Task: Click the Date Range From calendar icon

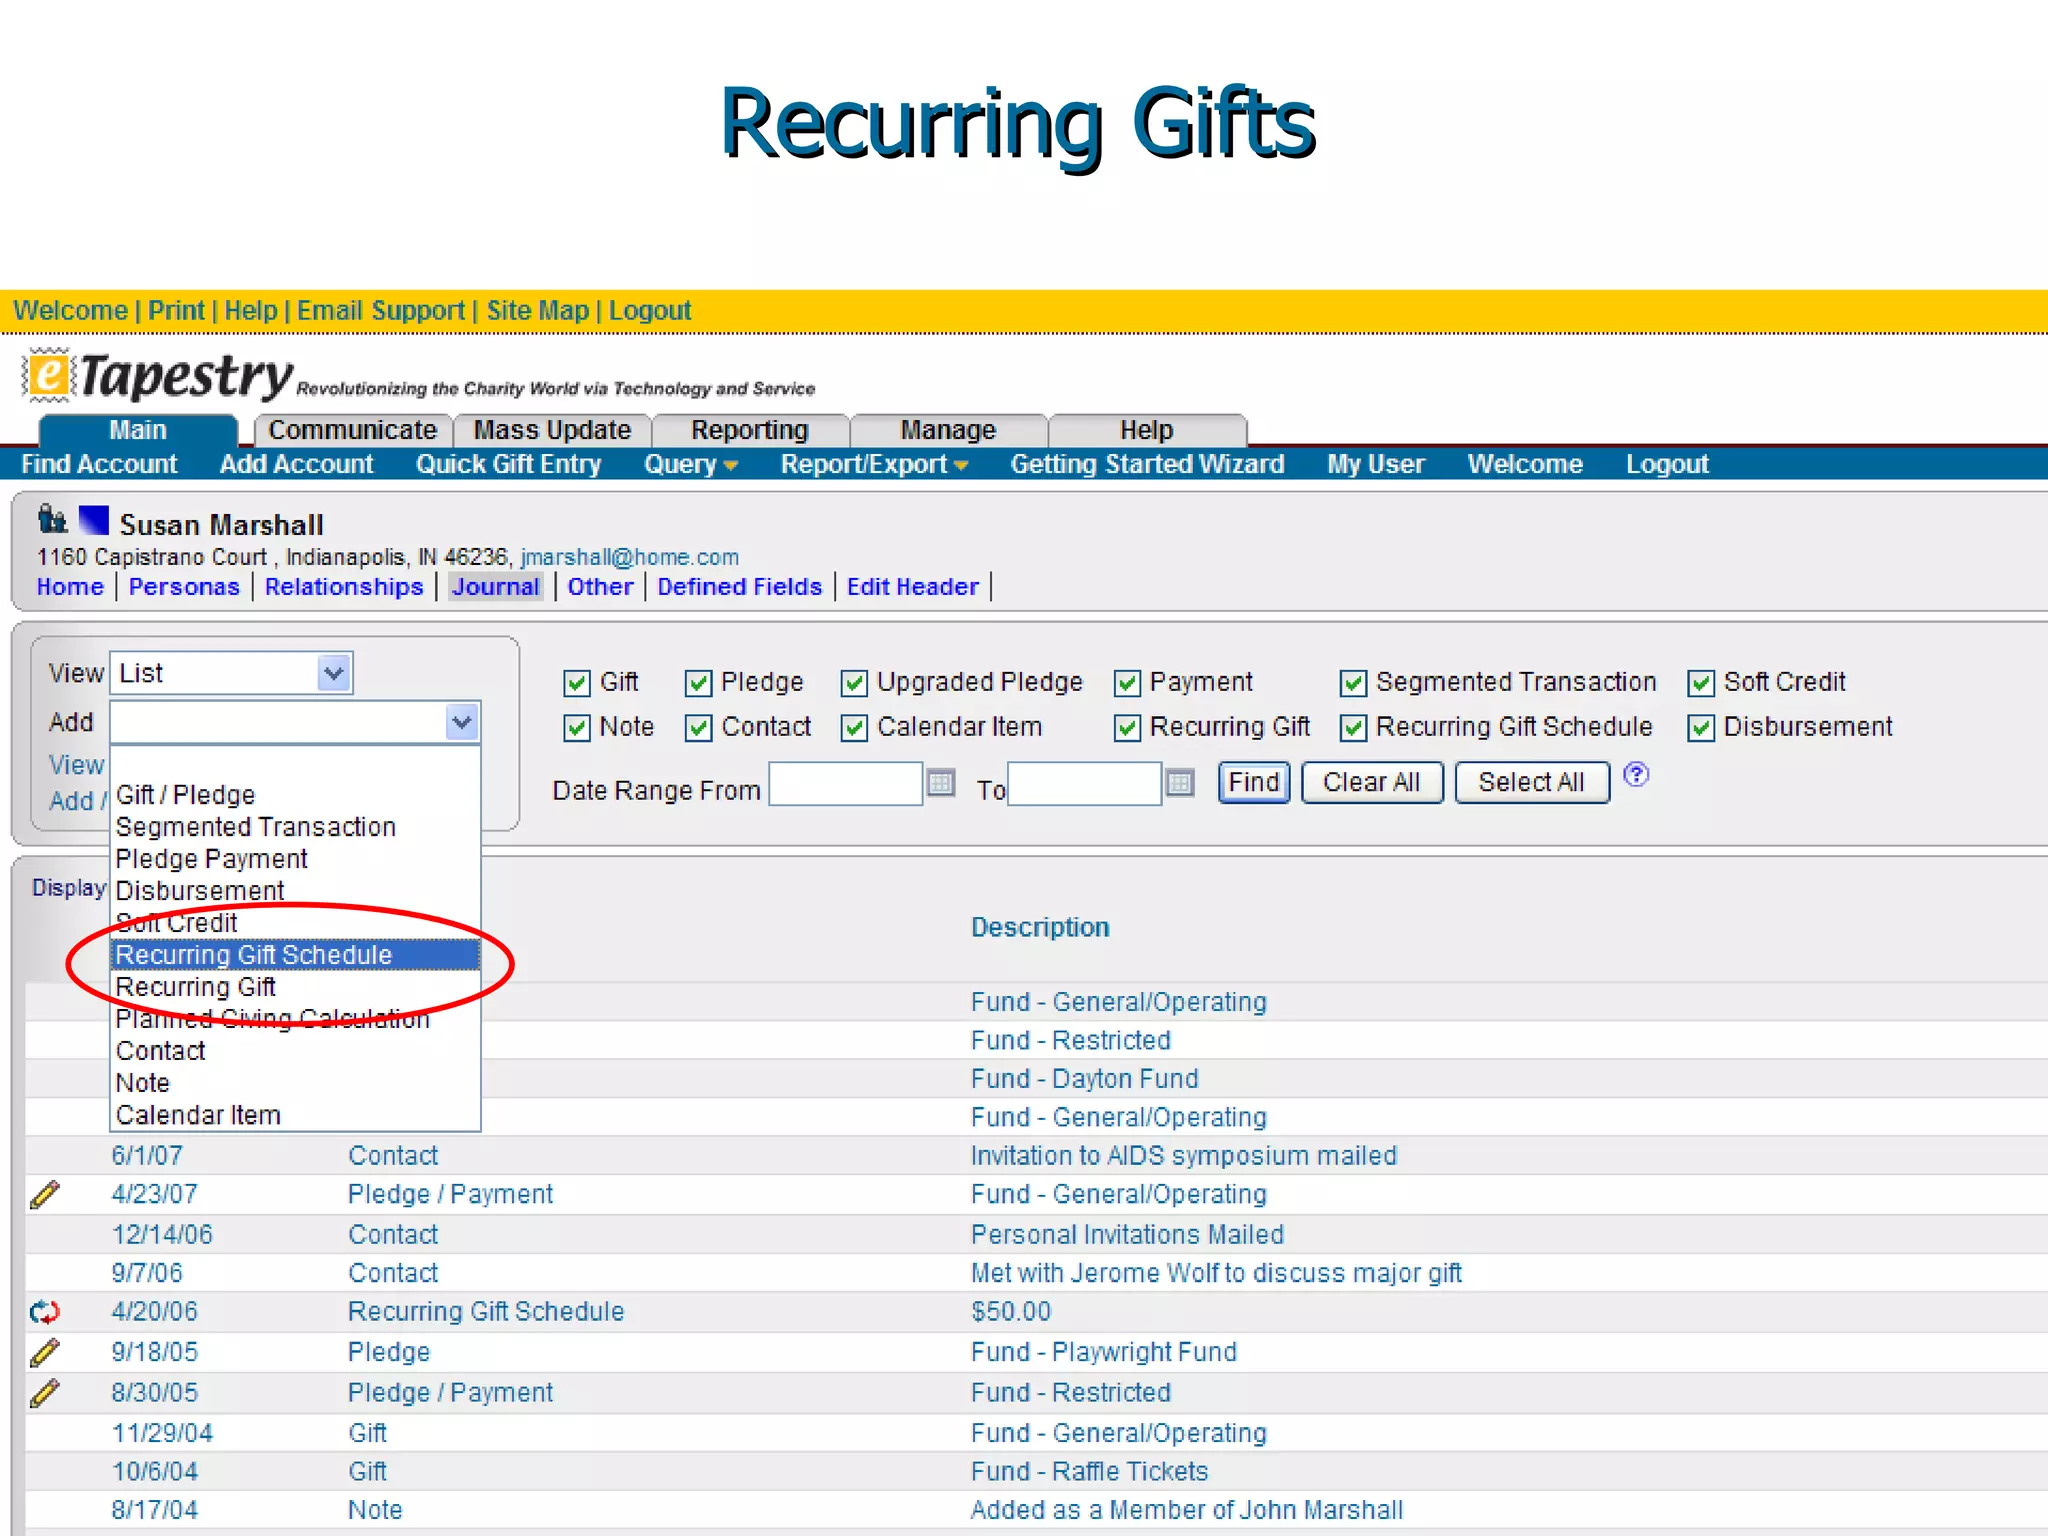Action: (x=940, y=782)
